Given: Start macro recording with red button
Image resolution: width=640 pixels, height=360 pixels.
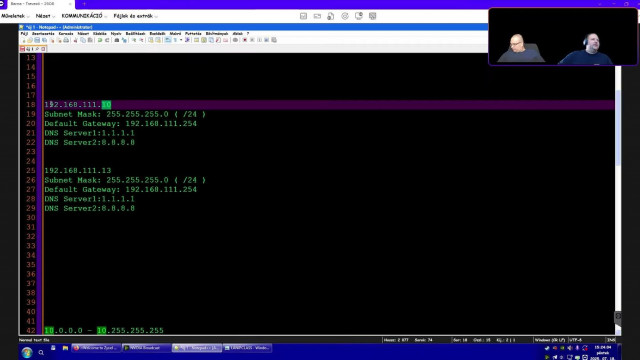Looking at the screenshot, I should 245,40.
